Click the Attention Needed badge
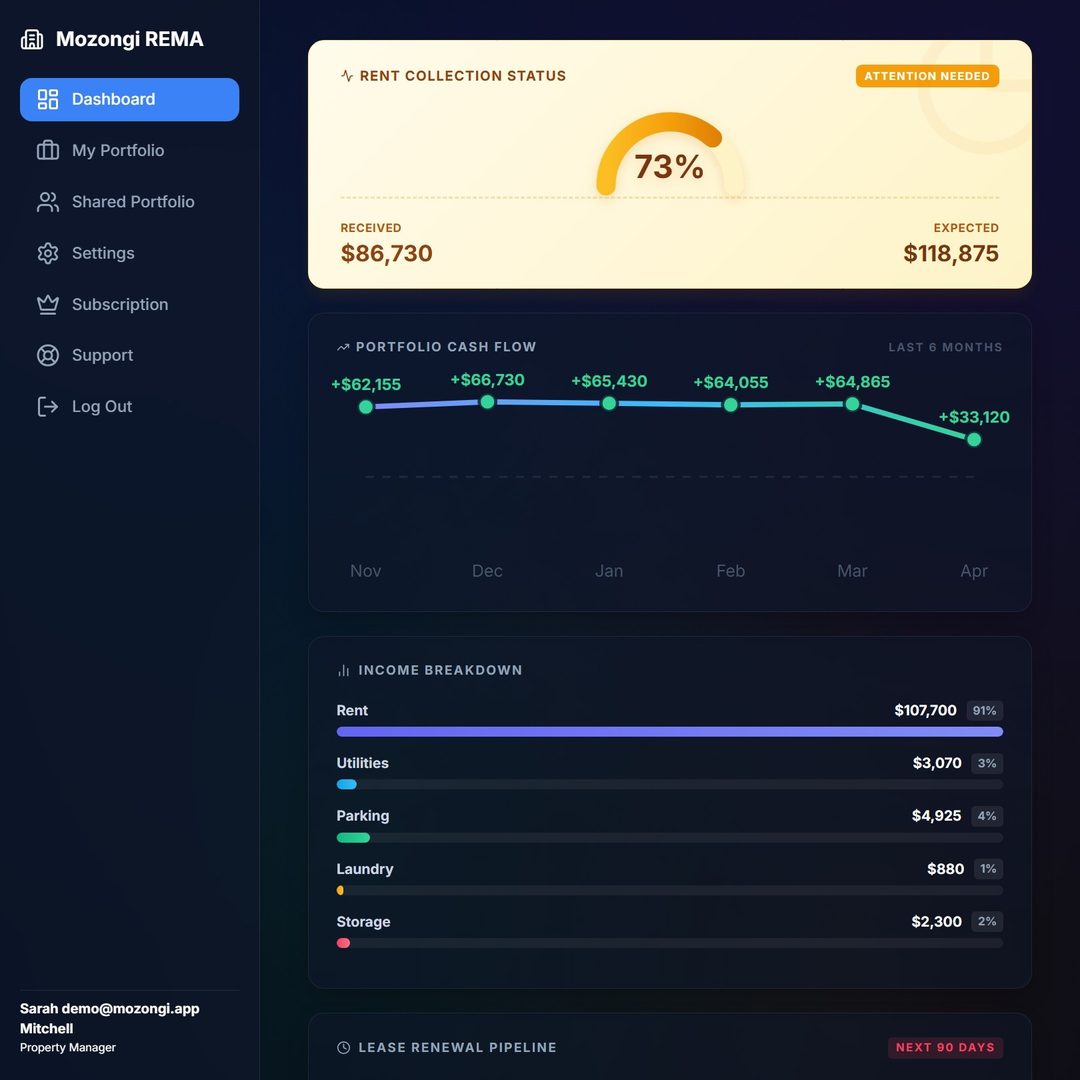This screenshot has width=1080, height=1080. (x=927, y=76)
